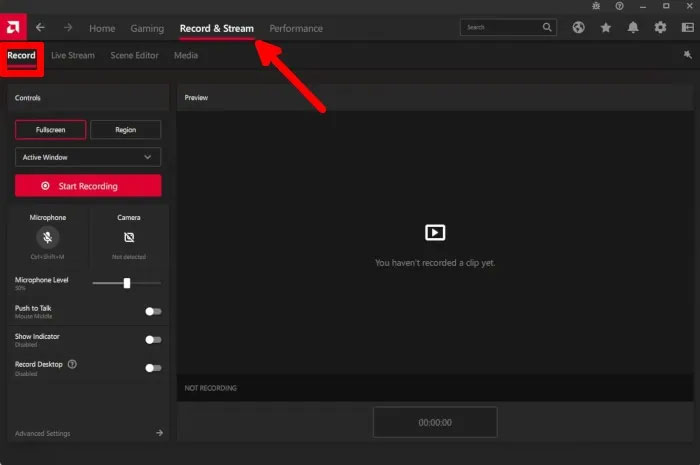Click the camera not detected icon
Screen dimensions: 700x465
[x=129, y=237]
